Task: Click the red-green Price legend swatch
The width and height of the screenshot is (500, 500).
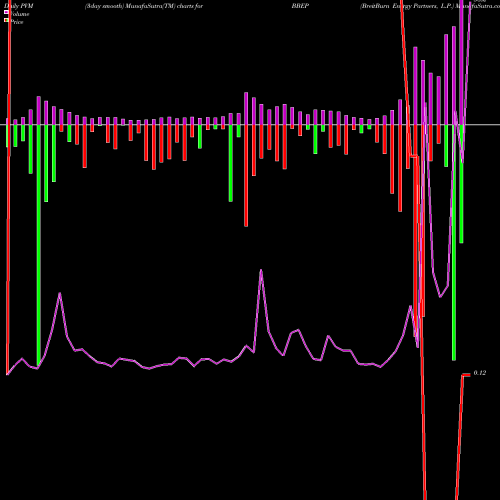Action: click(6, 20)
